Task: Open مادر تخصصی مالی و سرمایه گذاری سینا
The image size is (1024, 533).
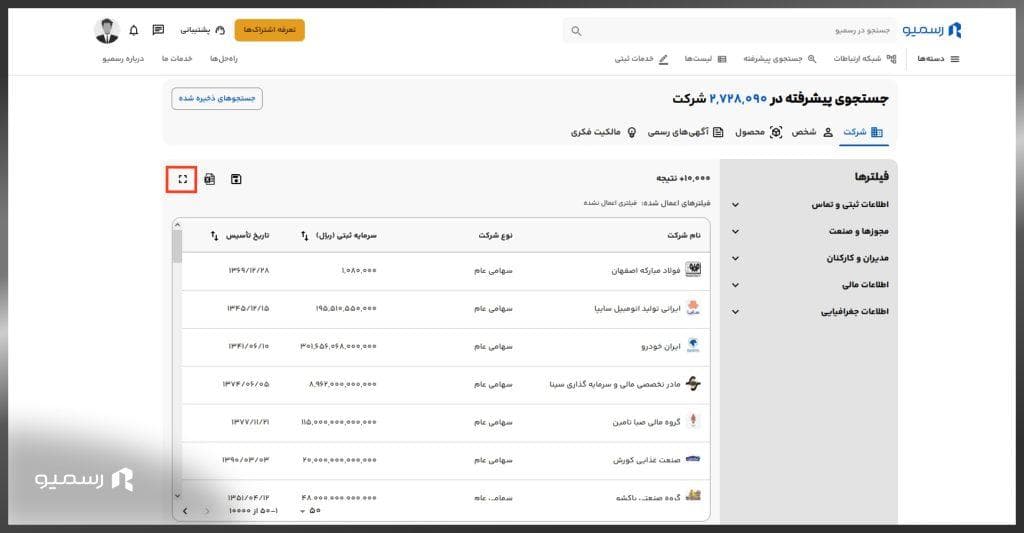Action: coord(615,384)
